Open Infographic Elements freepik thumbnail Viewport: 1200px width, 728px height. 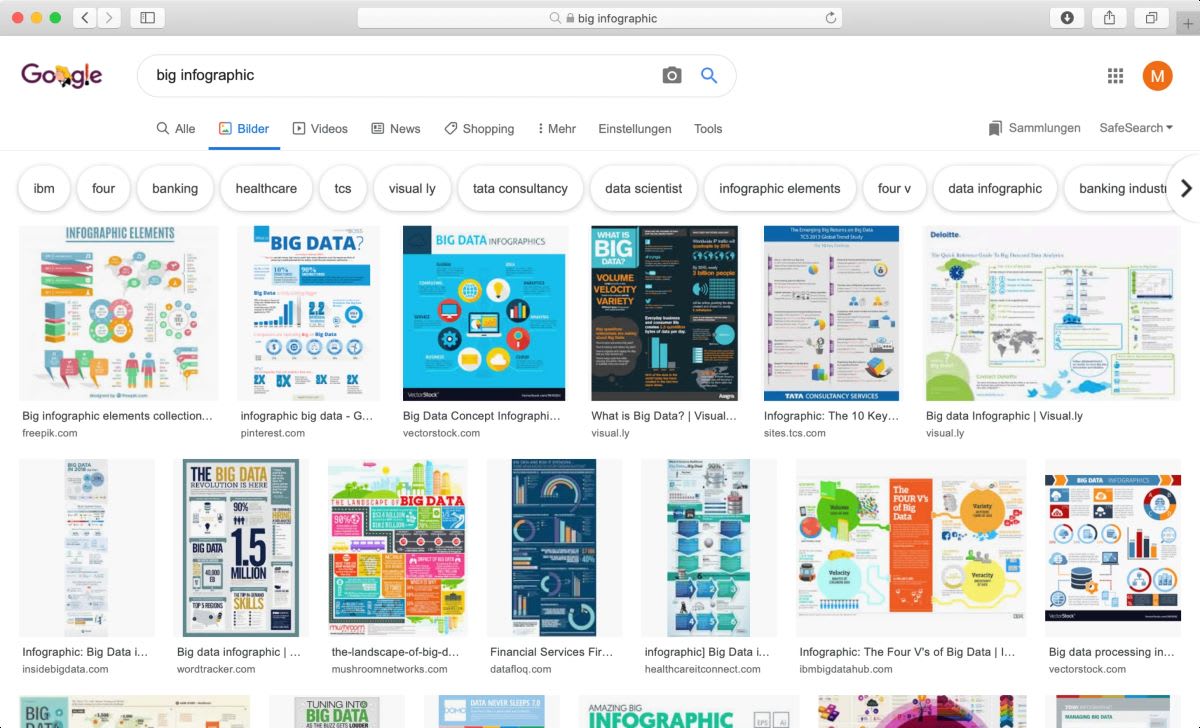119,313
